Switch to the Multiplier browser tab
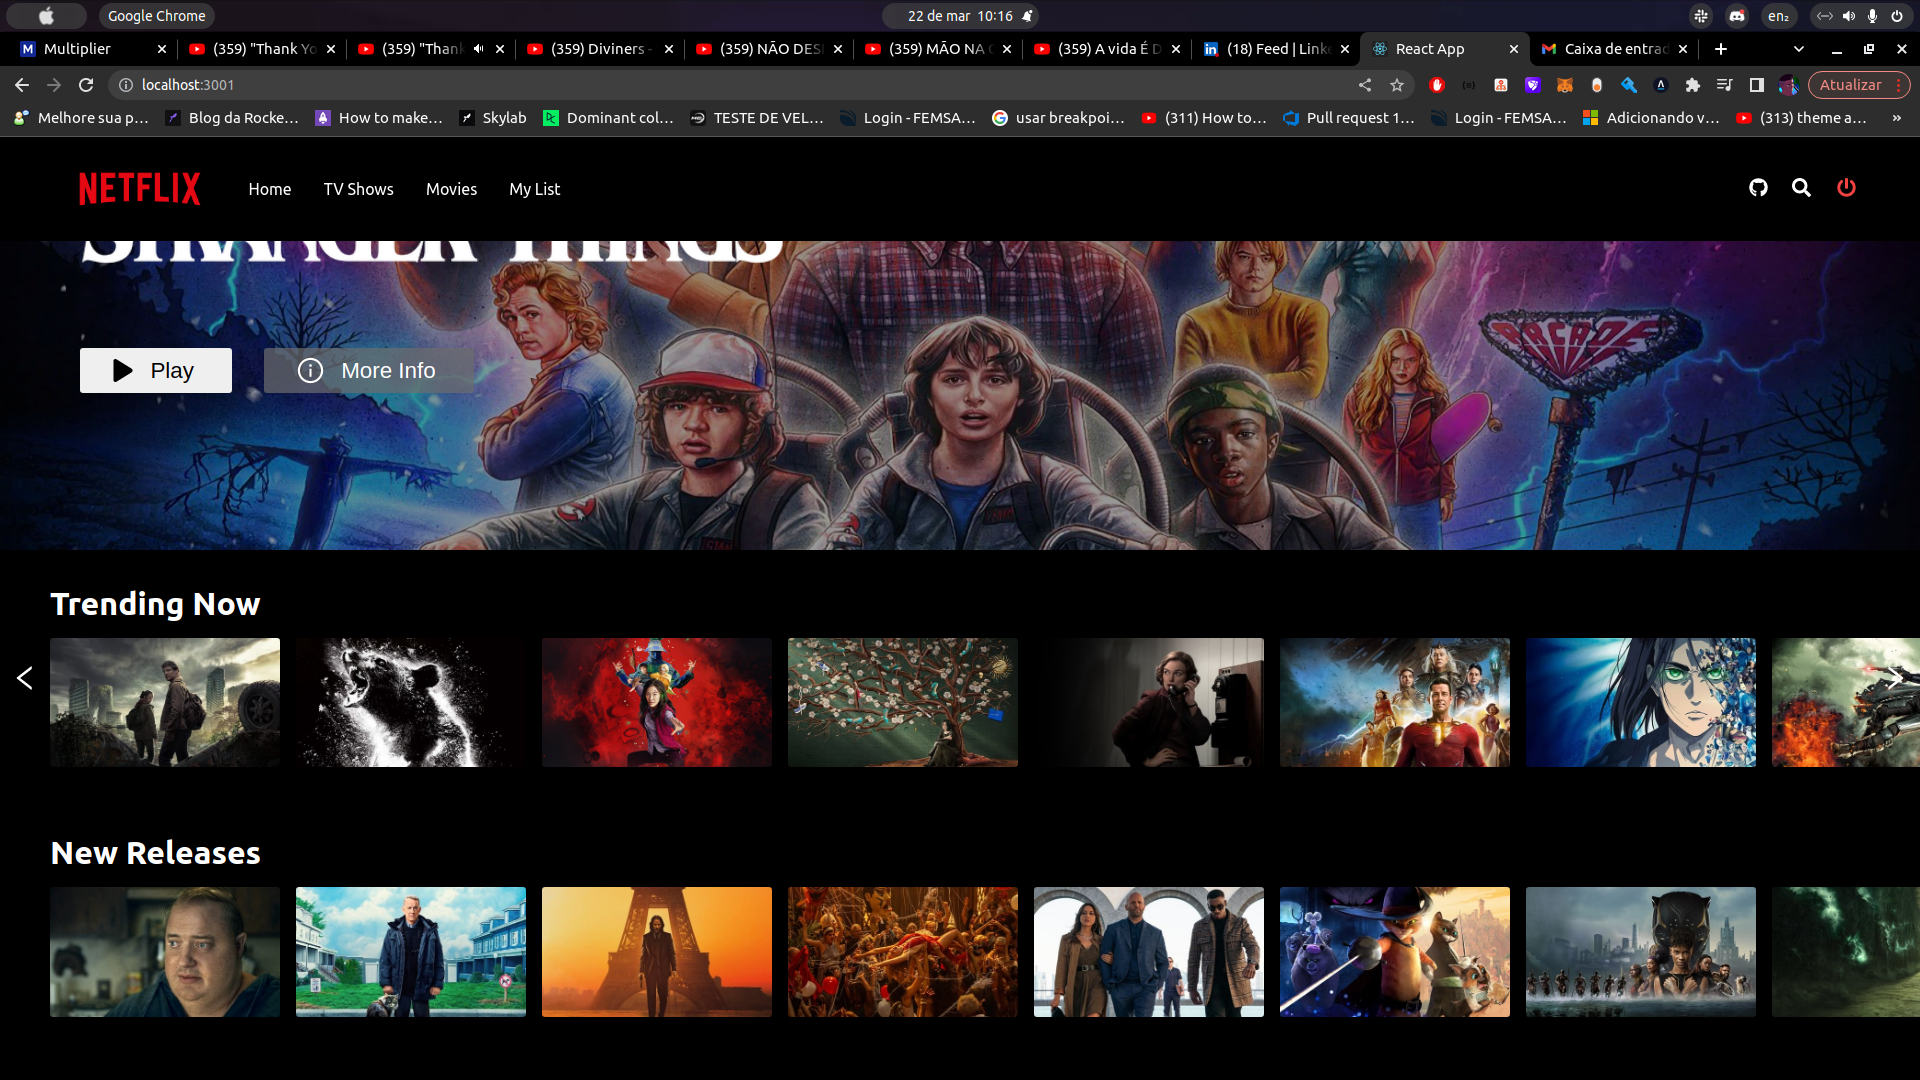Image resolution: width=1920 pixels, height=1080 pixels. pos(78,48)
